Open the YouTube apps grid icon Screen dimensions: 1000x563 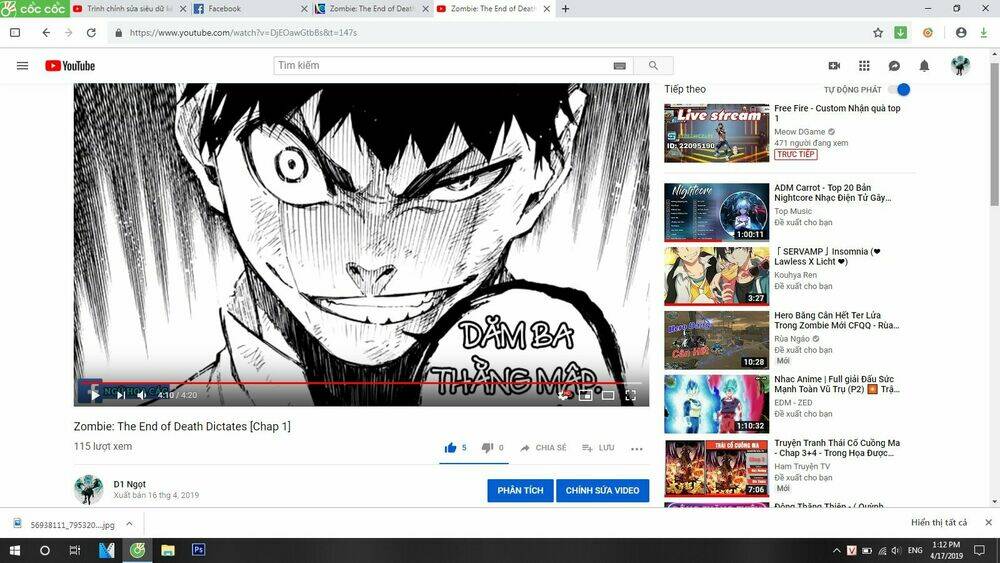coord(864,66)
